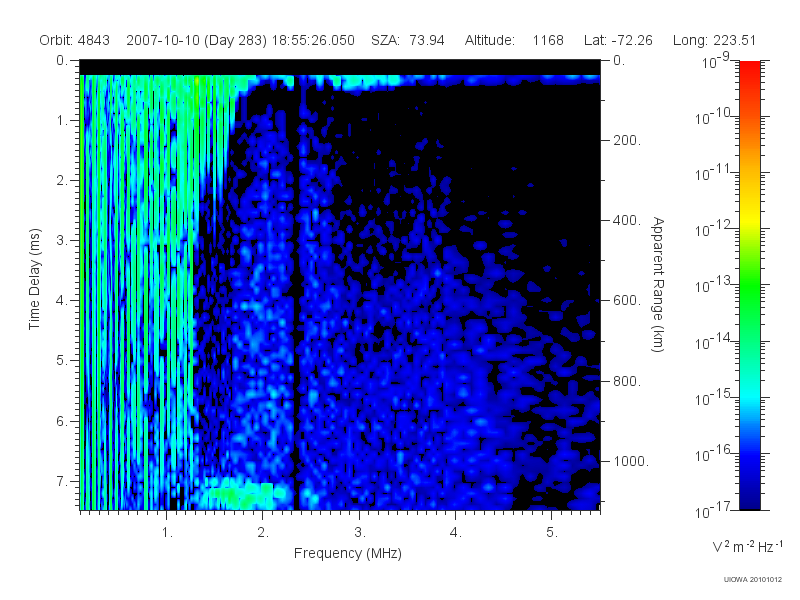Click the 'Frequency (MHz)' axis label
Viewport: 800px width, 600px height.
tap(347, 553)
